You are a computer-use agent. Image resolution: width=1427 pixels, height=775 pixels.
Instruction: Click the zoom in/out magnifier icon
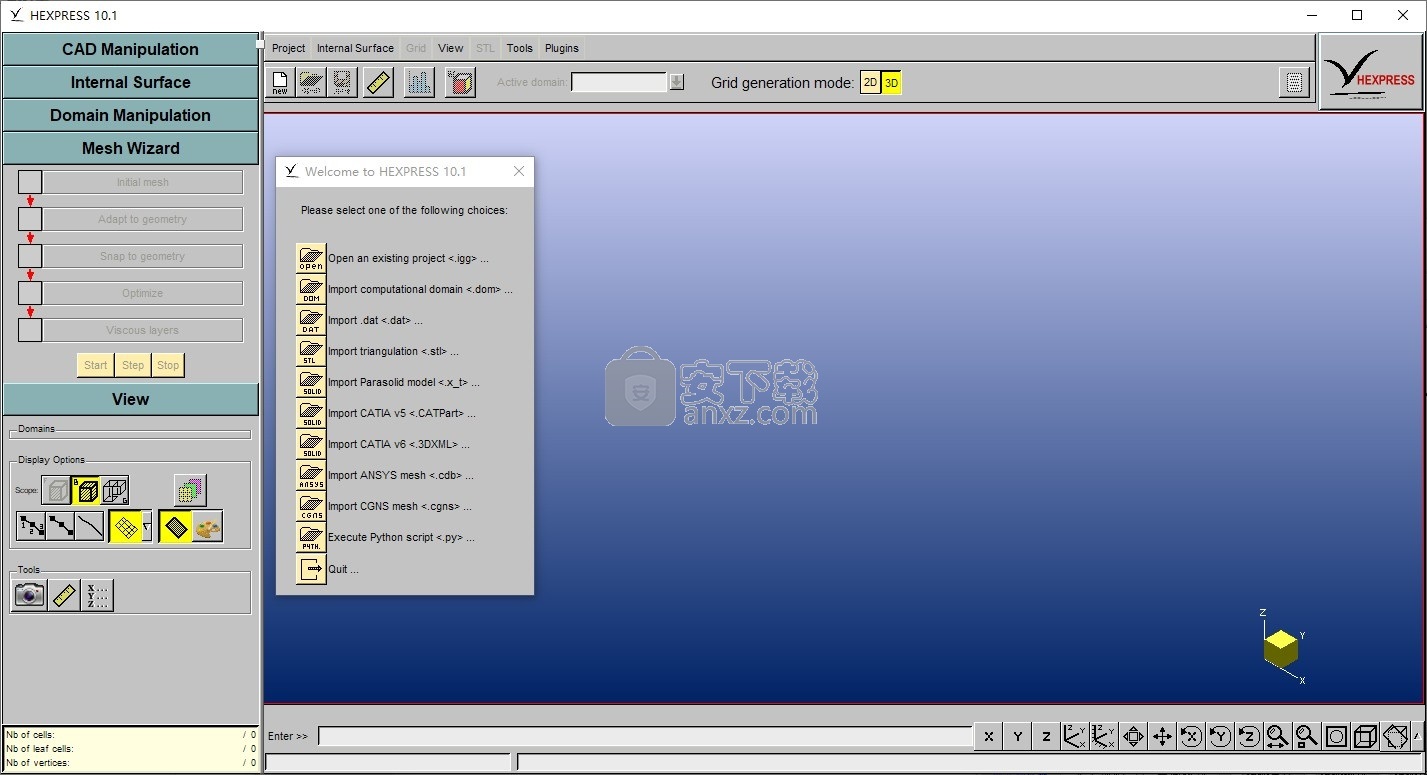click(x=1278, y=737)
